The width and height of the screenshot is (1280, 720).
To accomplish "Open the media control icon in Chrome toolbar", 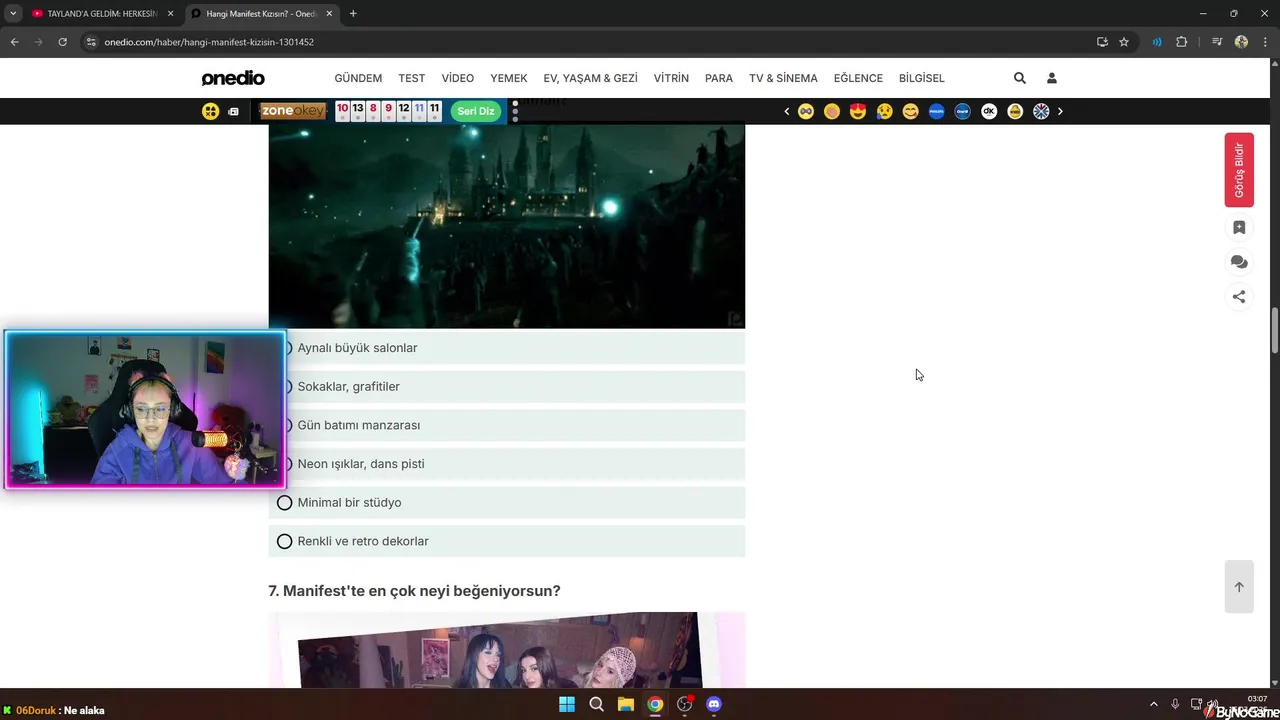I will pos(1217,42).
